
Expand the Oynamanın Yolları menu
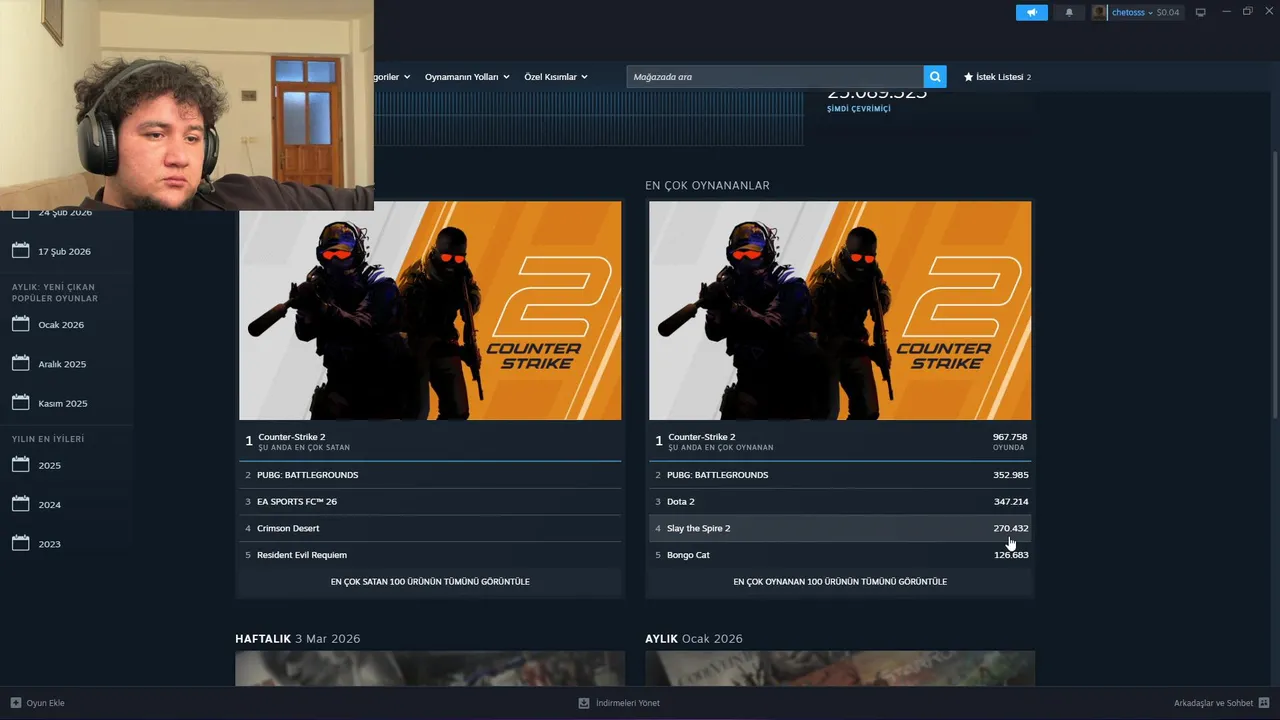click(x=467, y=77)
